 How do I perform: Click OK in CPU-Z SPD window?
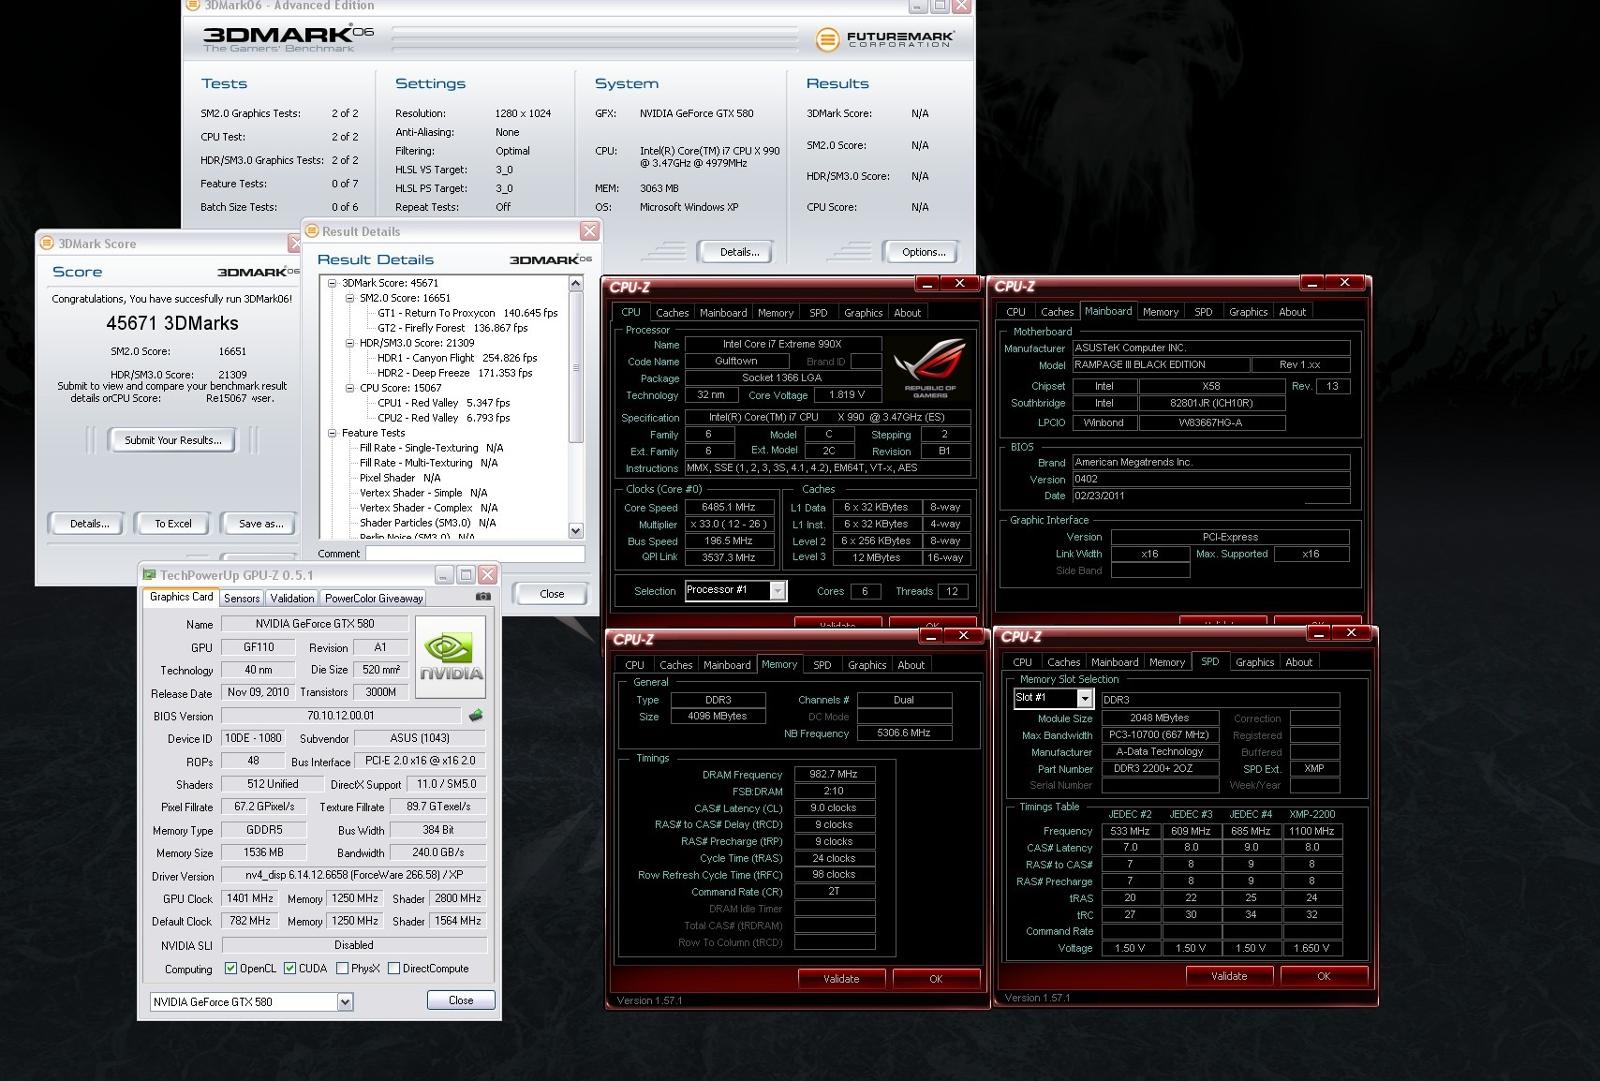click(x=1323, y=976)
